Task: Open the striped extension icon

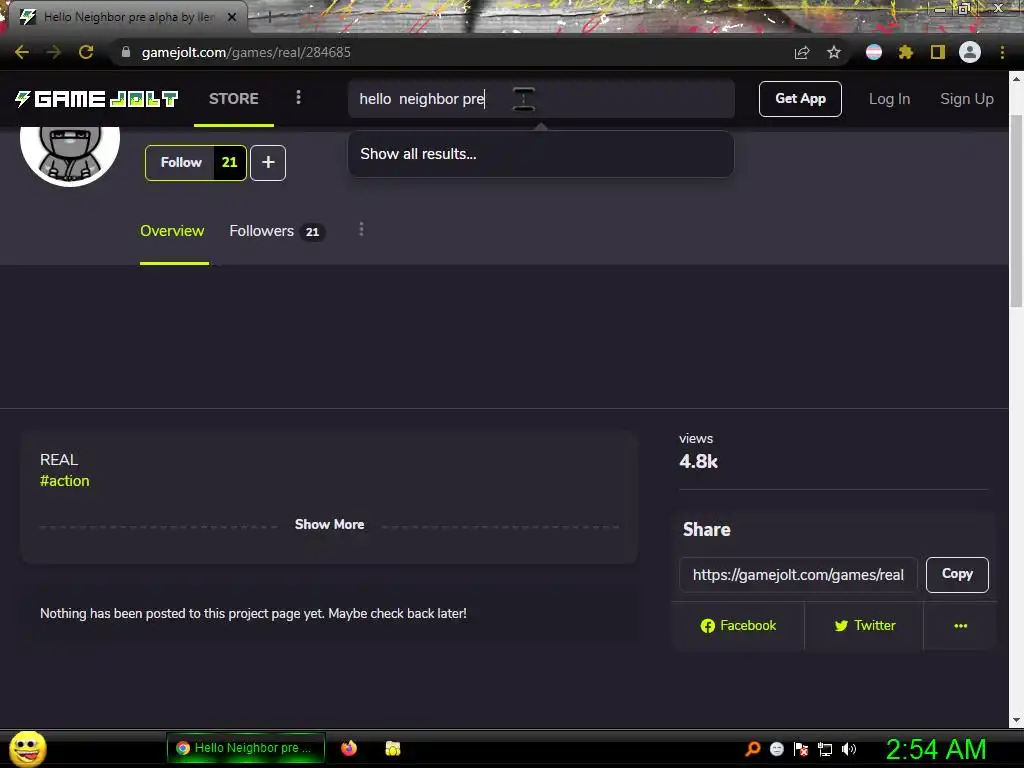Action: point(873,52)
